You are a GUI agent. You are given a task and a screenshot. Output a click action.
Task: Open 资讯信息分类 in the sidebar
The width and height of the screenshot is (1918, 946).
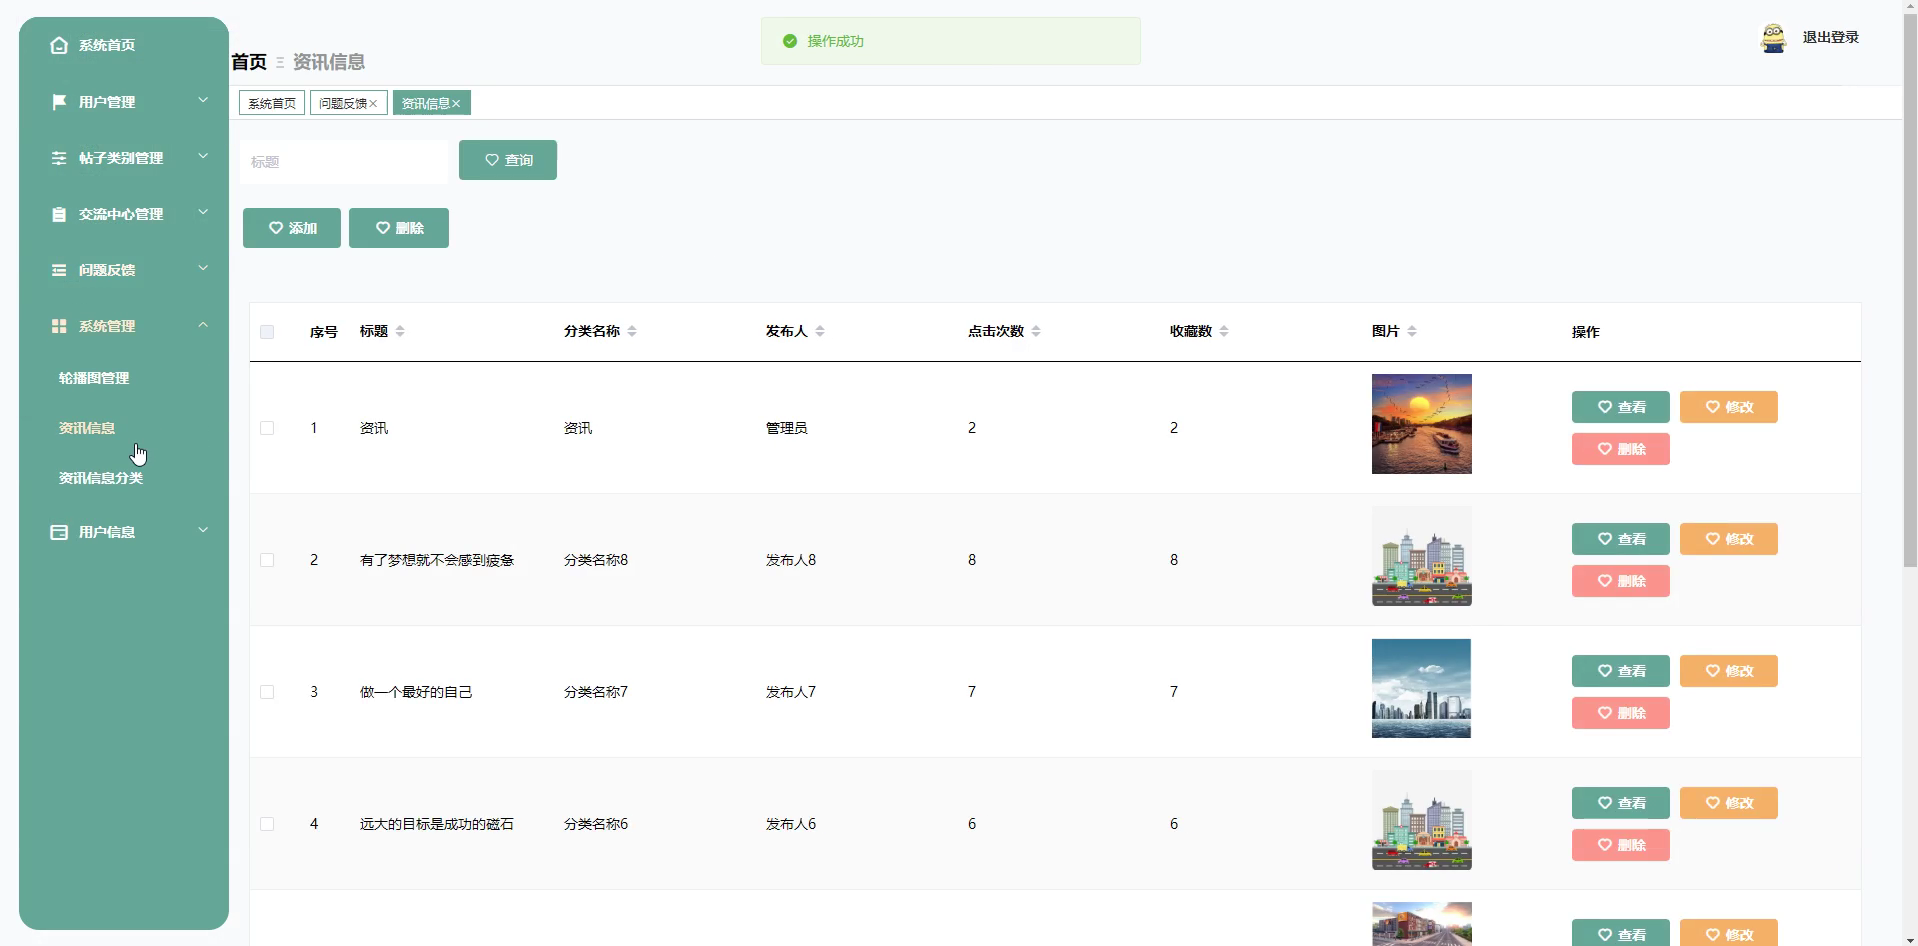(x=101, y=478)
